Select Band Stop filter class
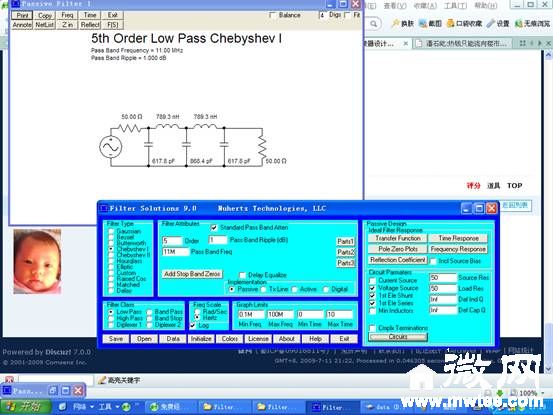 tap(149, 318)
